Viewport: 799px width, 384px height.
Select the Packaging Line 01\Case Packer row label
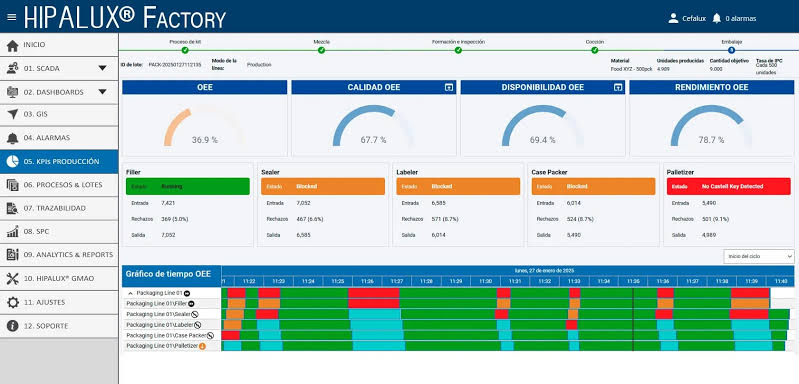click(166, 336)
